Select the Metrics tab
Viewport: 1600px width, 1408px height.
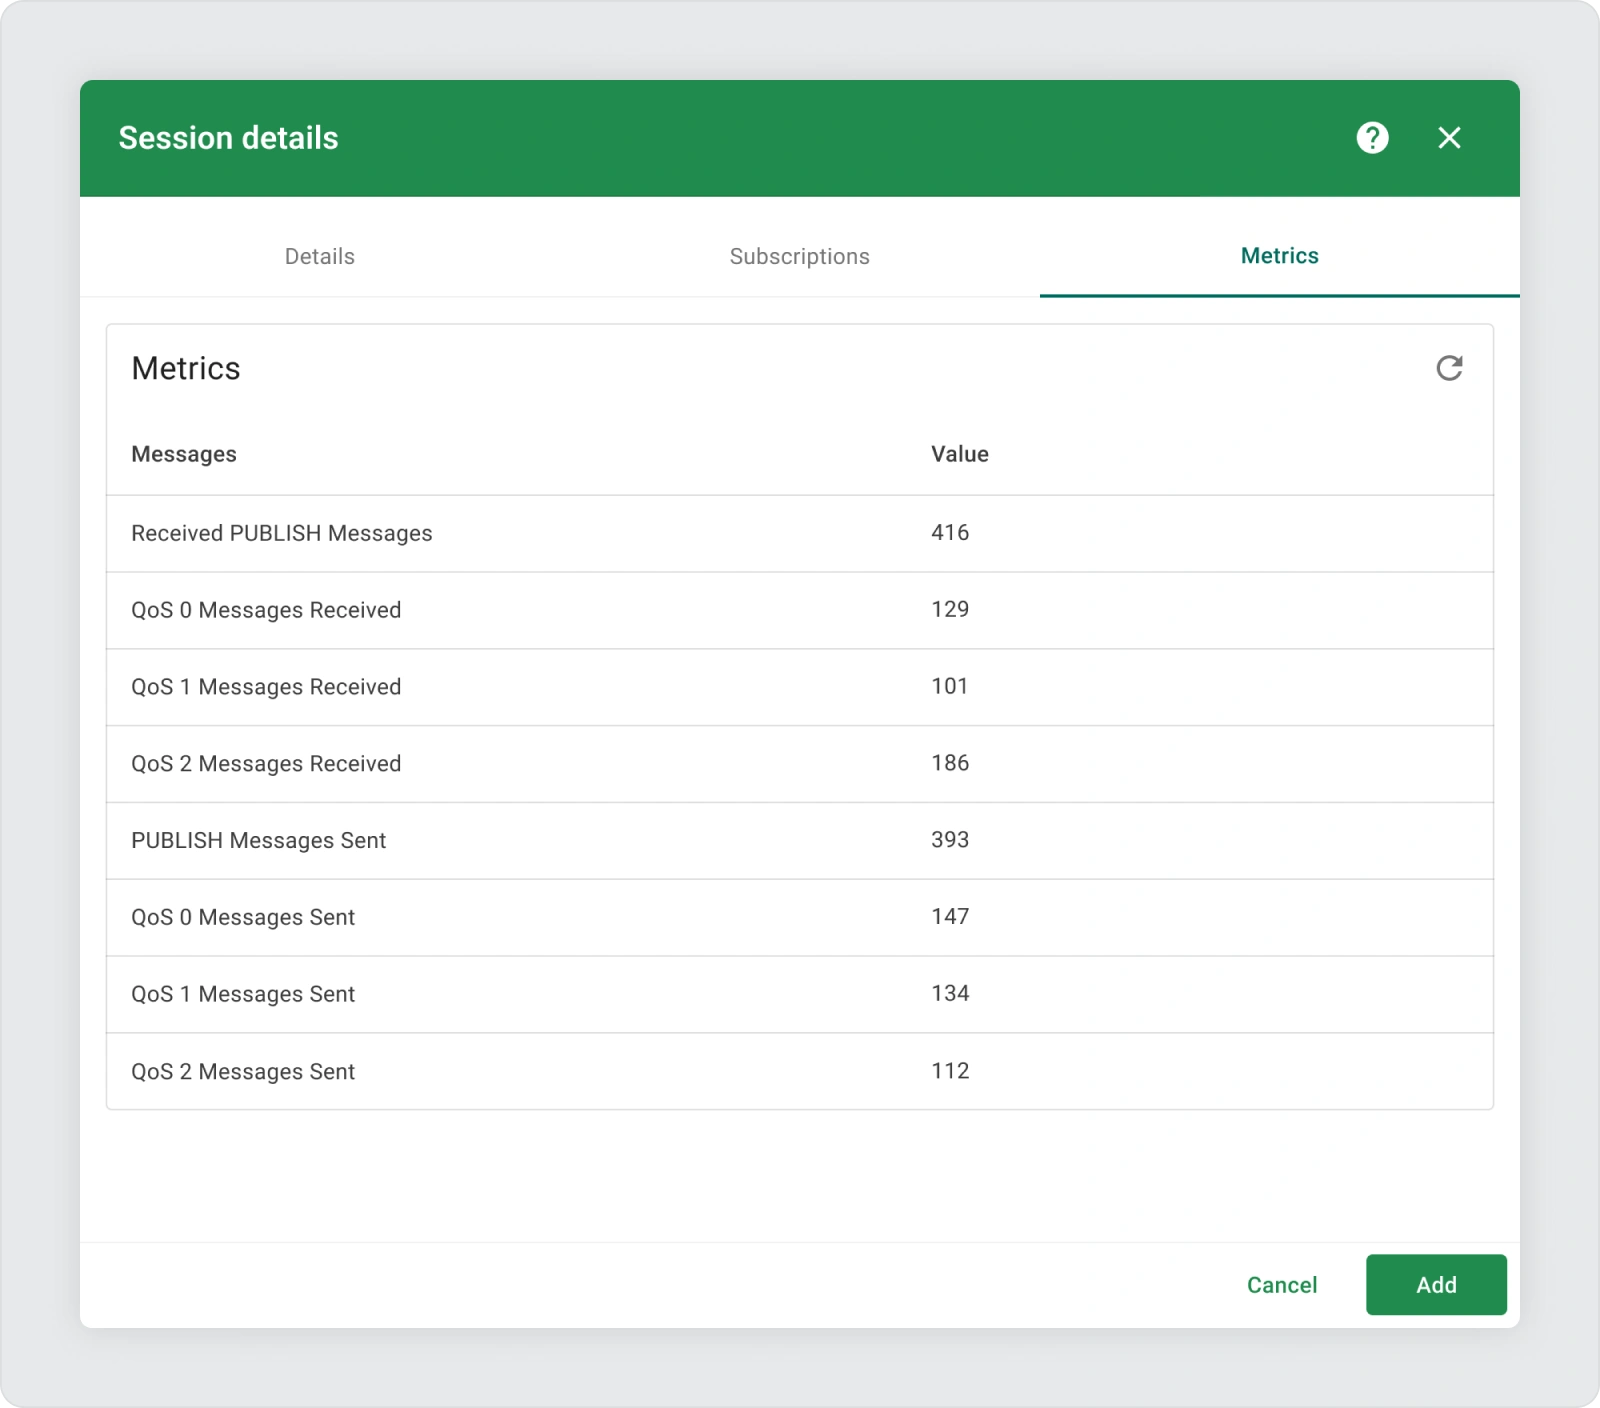(x=1279, y=256)
